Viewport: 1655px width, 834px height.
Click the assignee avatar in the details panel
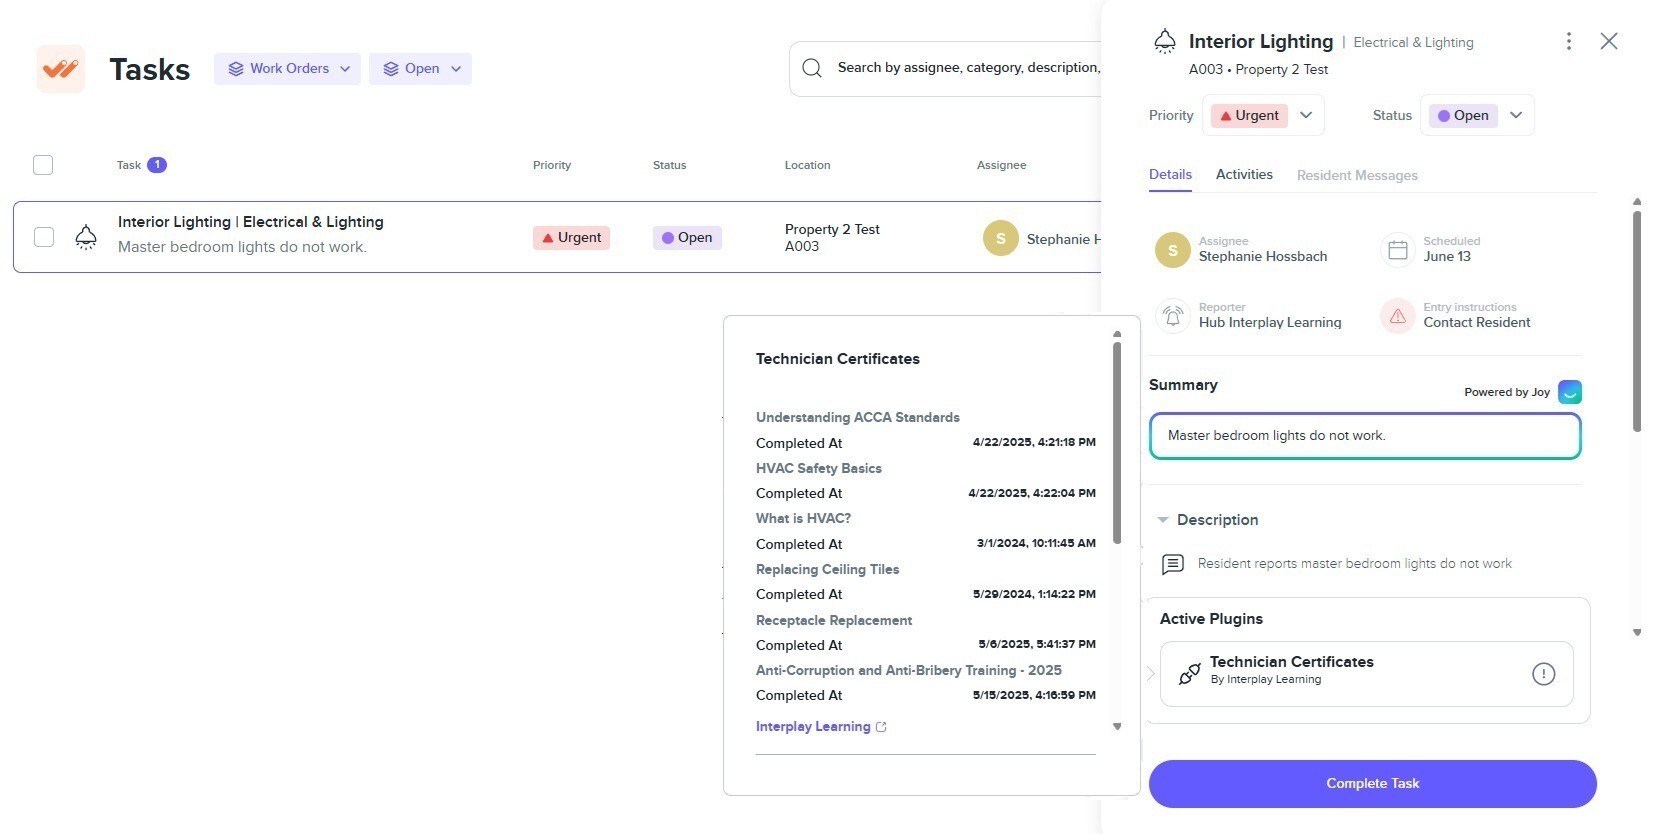coord(1172,250)
